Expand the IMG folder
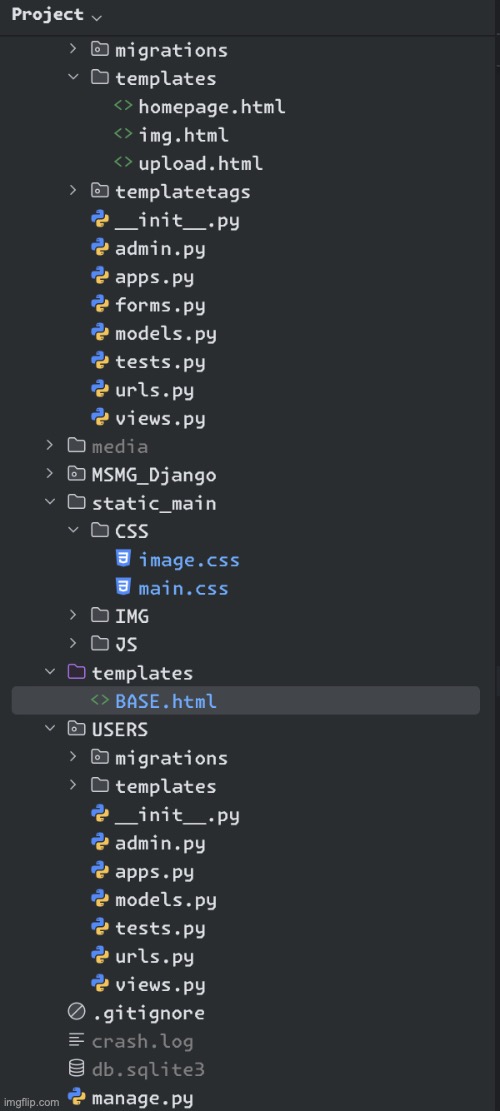500x1111 pixels. [73, 616]
